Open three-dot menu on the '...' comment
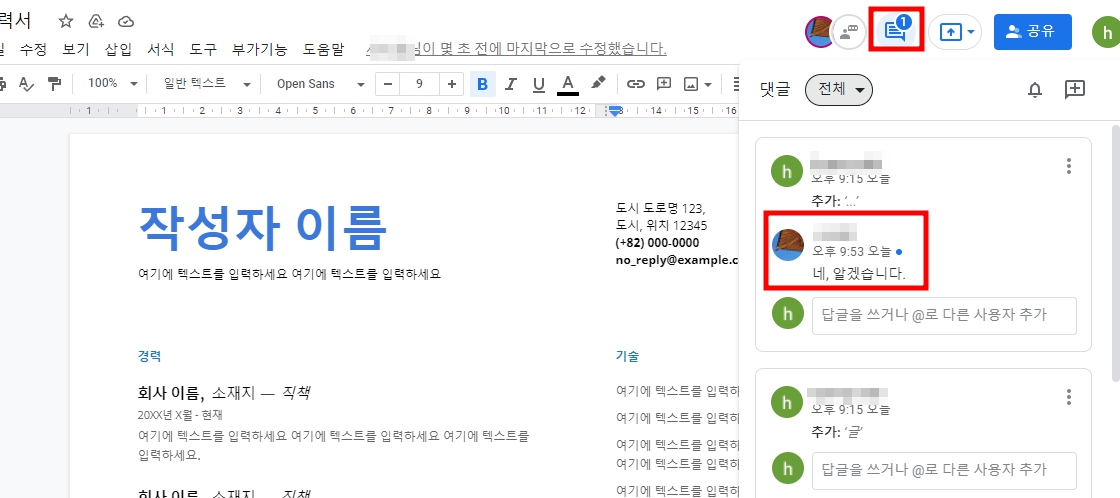Screen dimensions: 1120x498 (x=1069, y=166)
